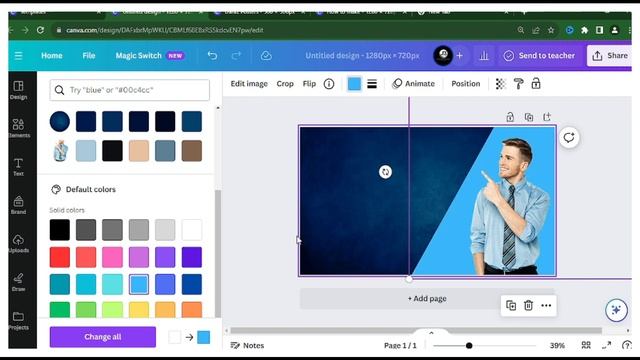This screenshot has height=360, width=640.
Task: Click the fullscreen expand icon
Action: tap(607, 345)
